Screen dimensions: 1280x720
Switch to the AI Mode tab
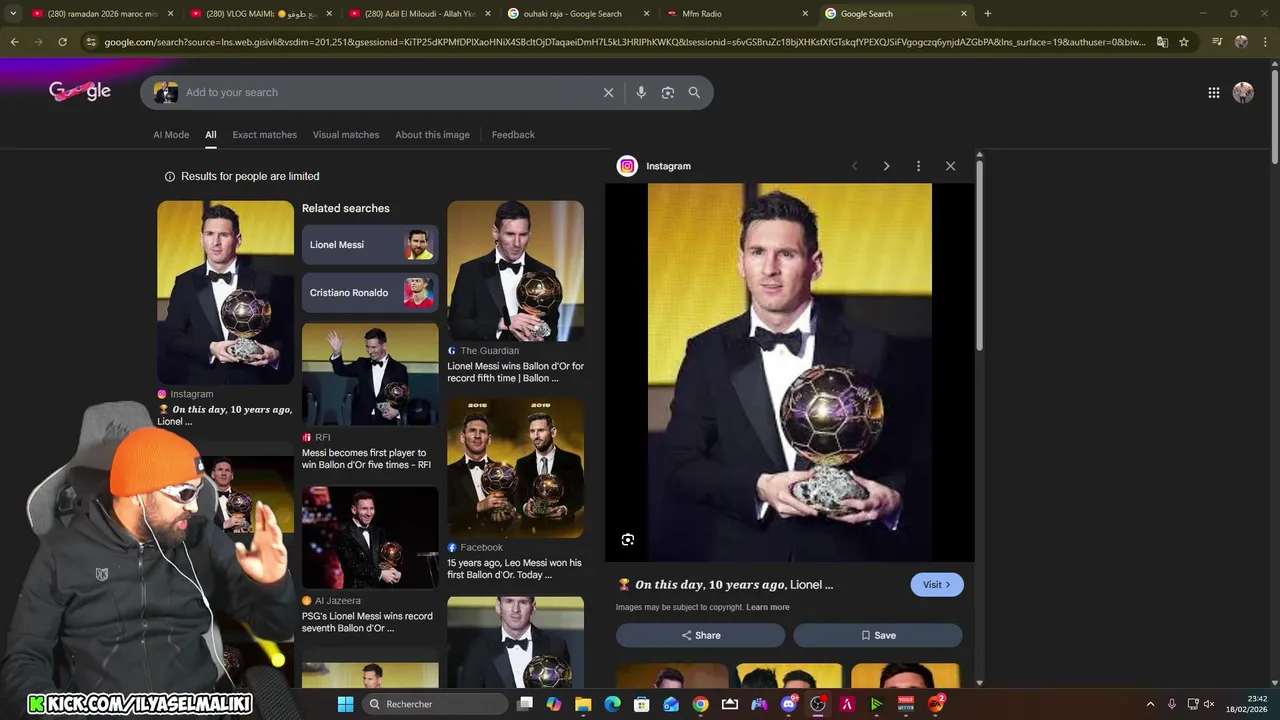pyautogui.click(x=171, y=135)
